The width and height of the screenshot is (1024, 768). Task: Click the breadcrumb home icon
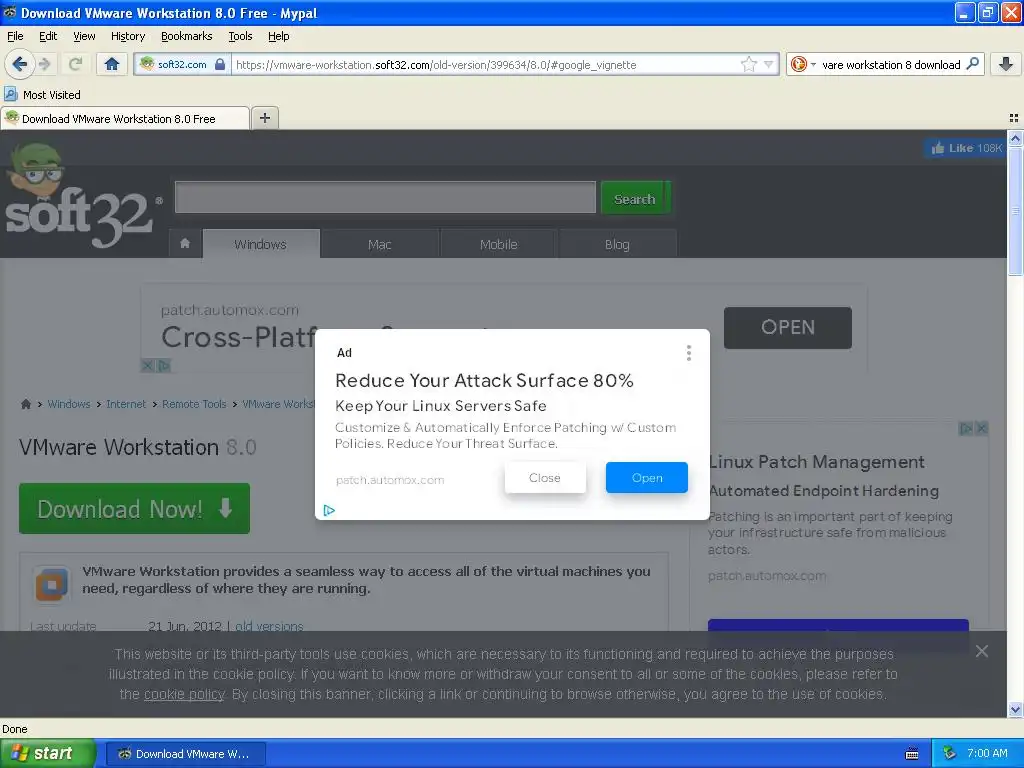(x=25, y=404)
